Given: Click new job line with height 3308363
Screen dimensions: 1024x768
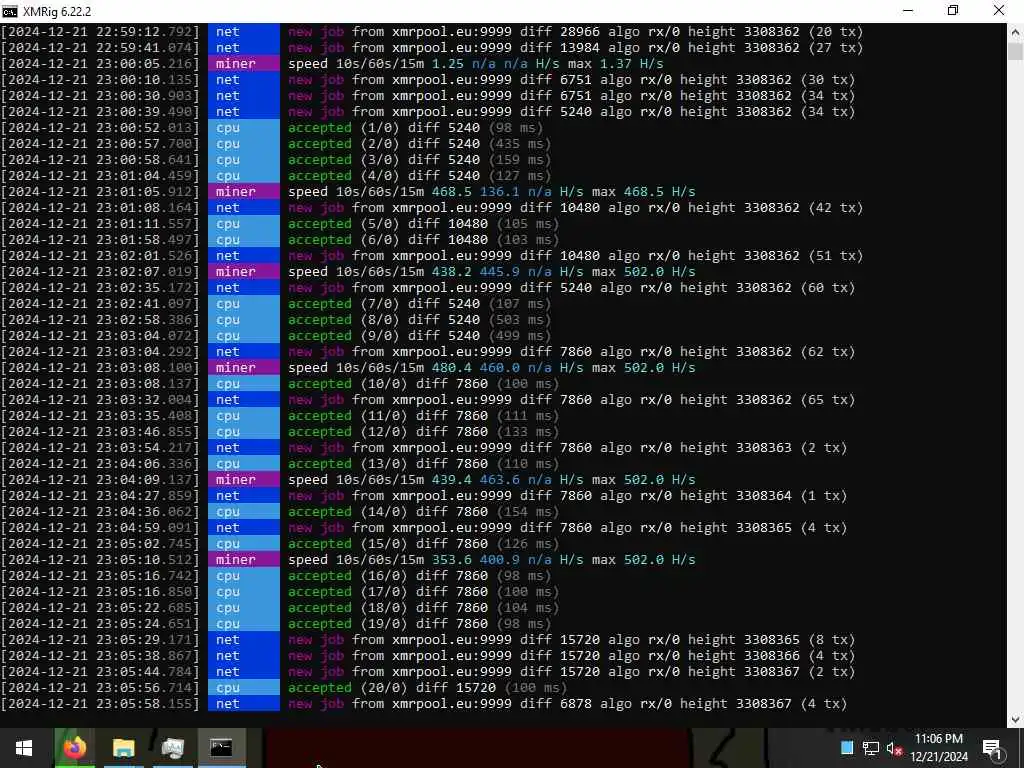Looking at the screenshot, I should (x=424, y=448).
